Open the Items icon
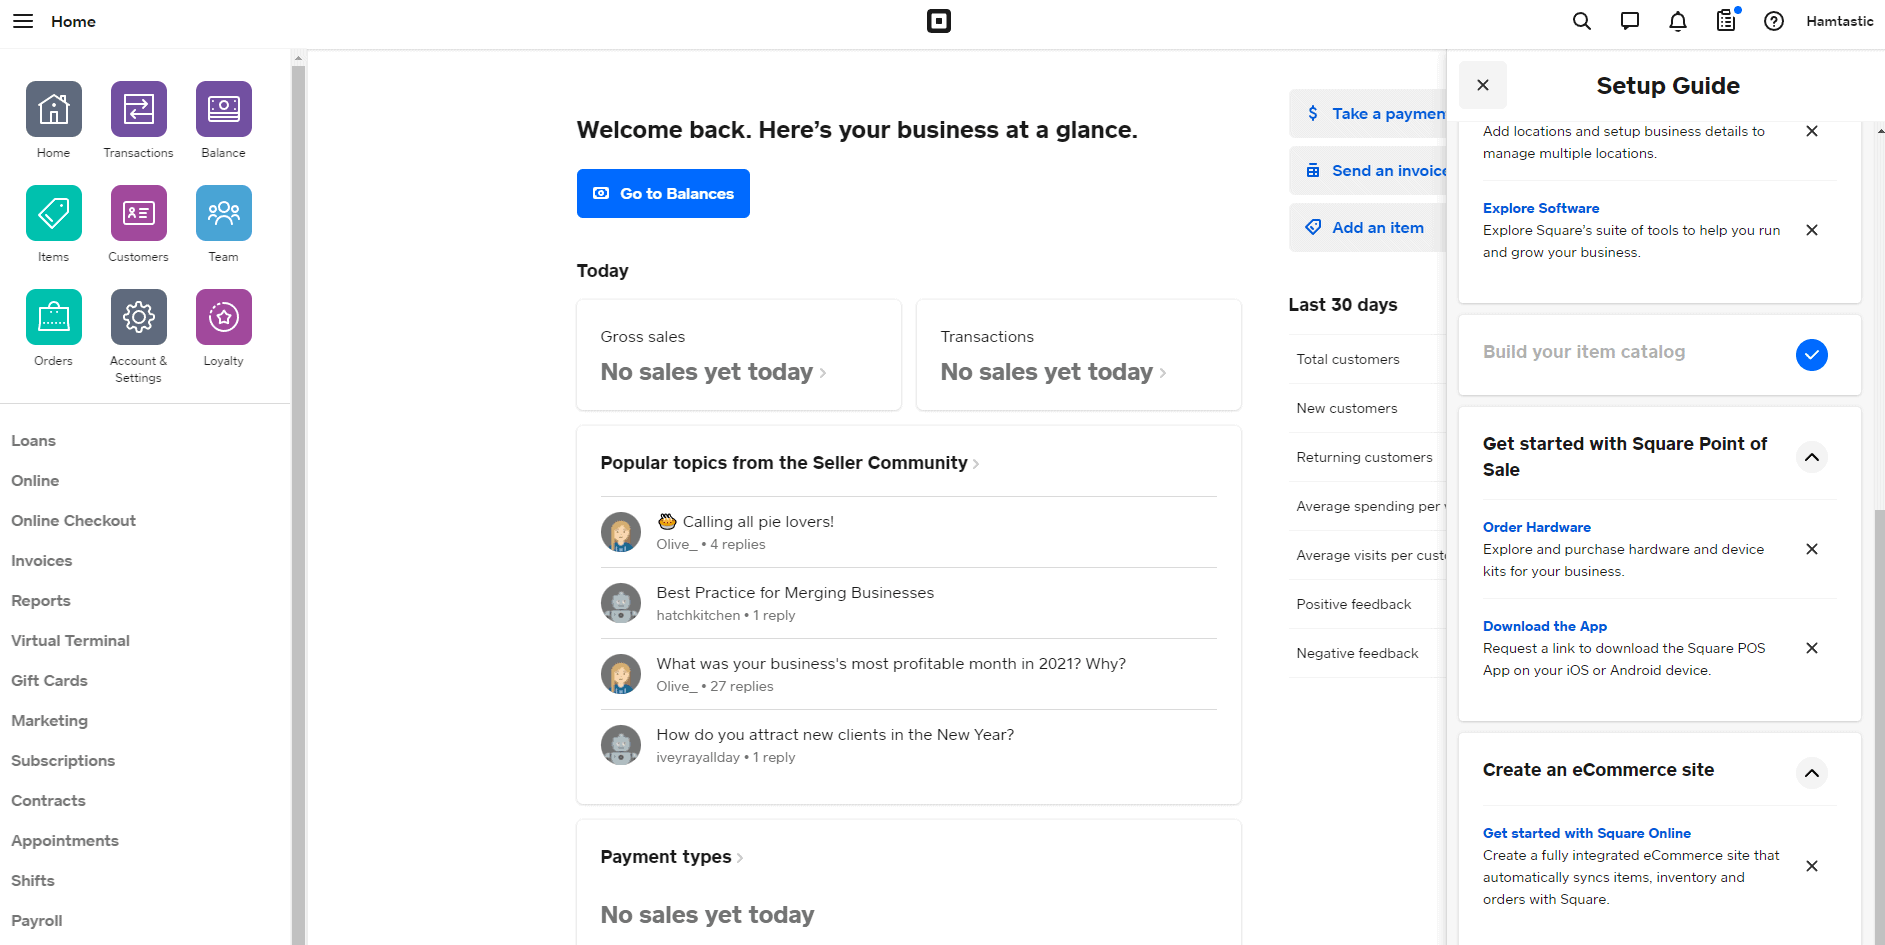 [x=53, y=214]
